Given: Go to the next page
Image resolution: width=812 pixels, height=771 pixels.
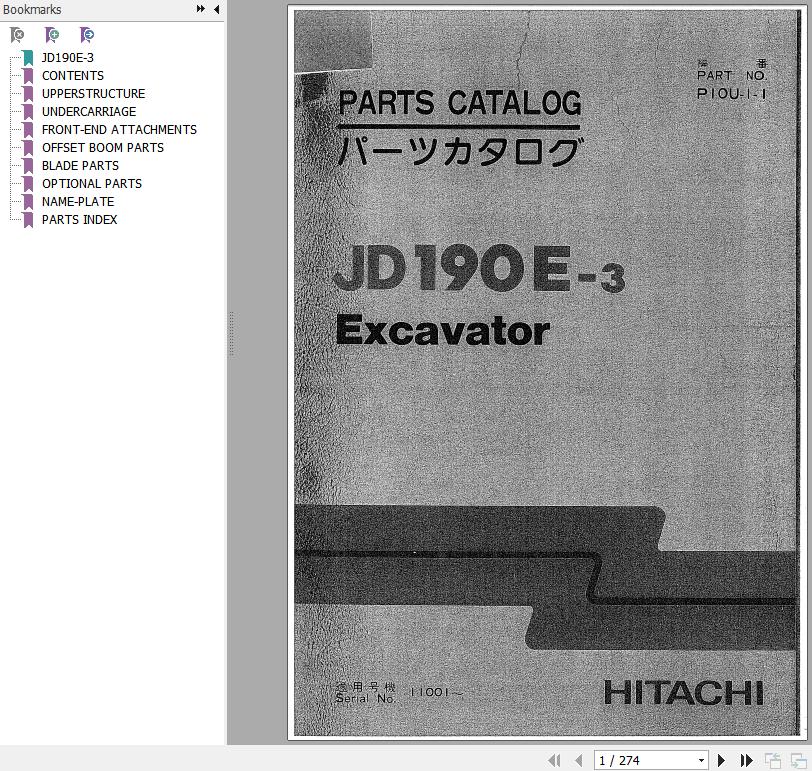Looking at the screenshot, I should click(x=722, y=761).
